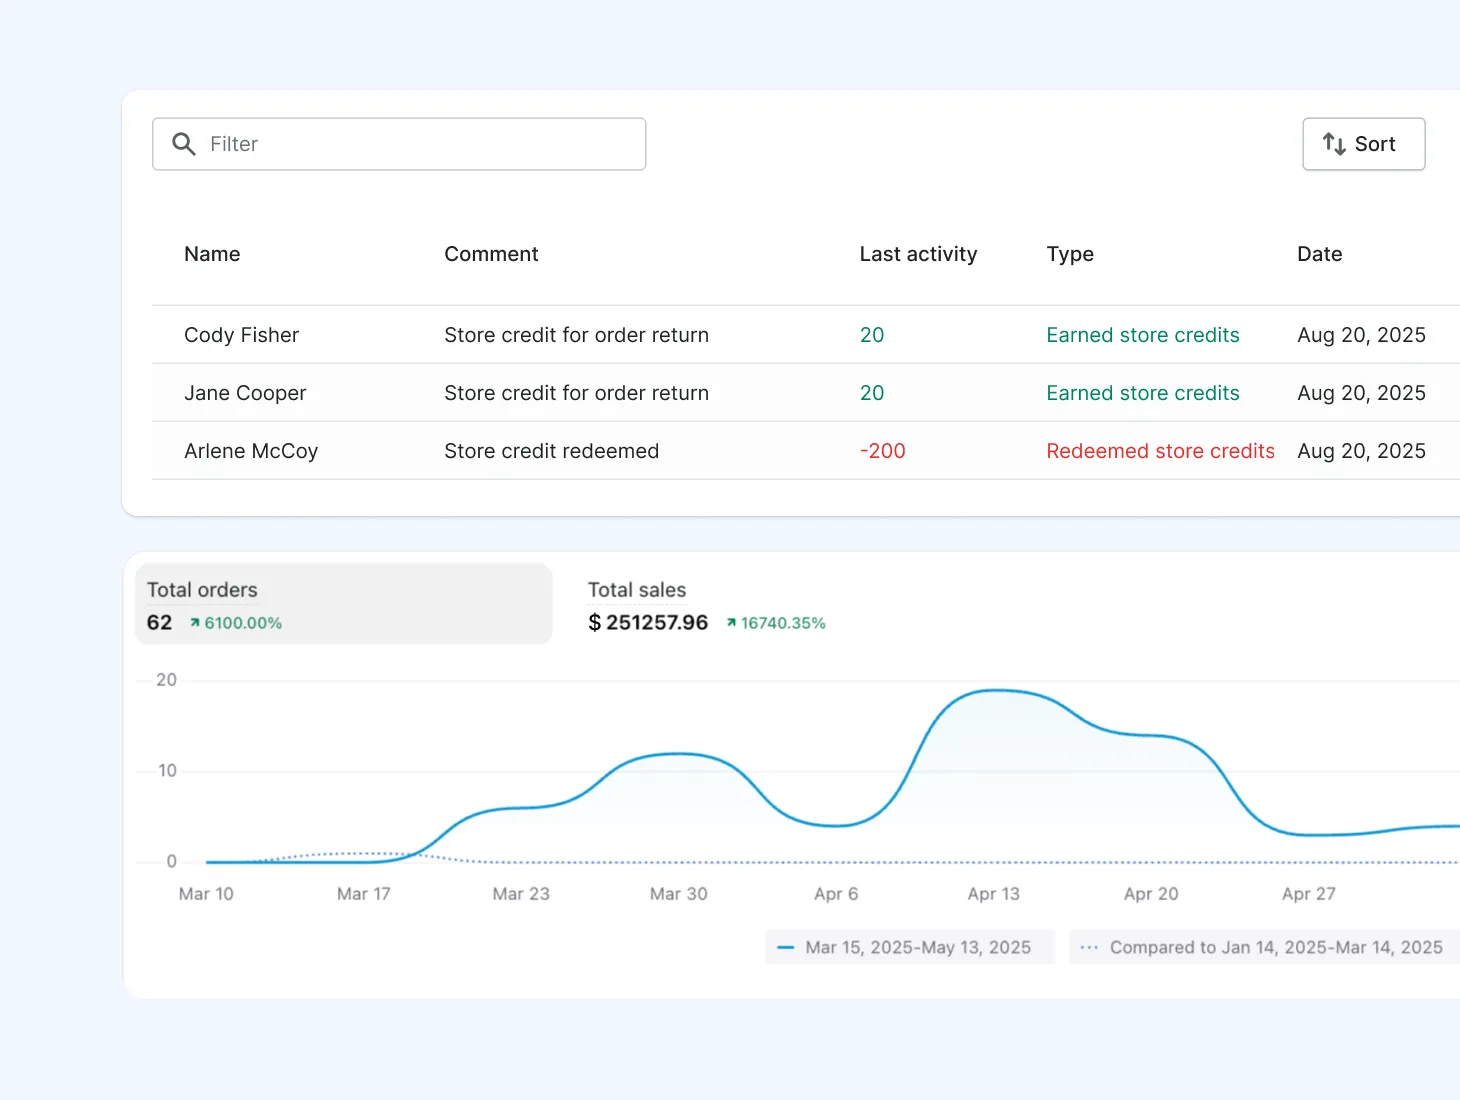
Task: Toggle the Compared to Jan 14 legend series
Action: 1266,947
